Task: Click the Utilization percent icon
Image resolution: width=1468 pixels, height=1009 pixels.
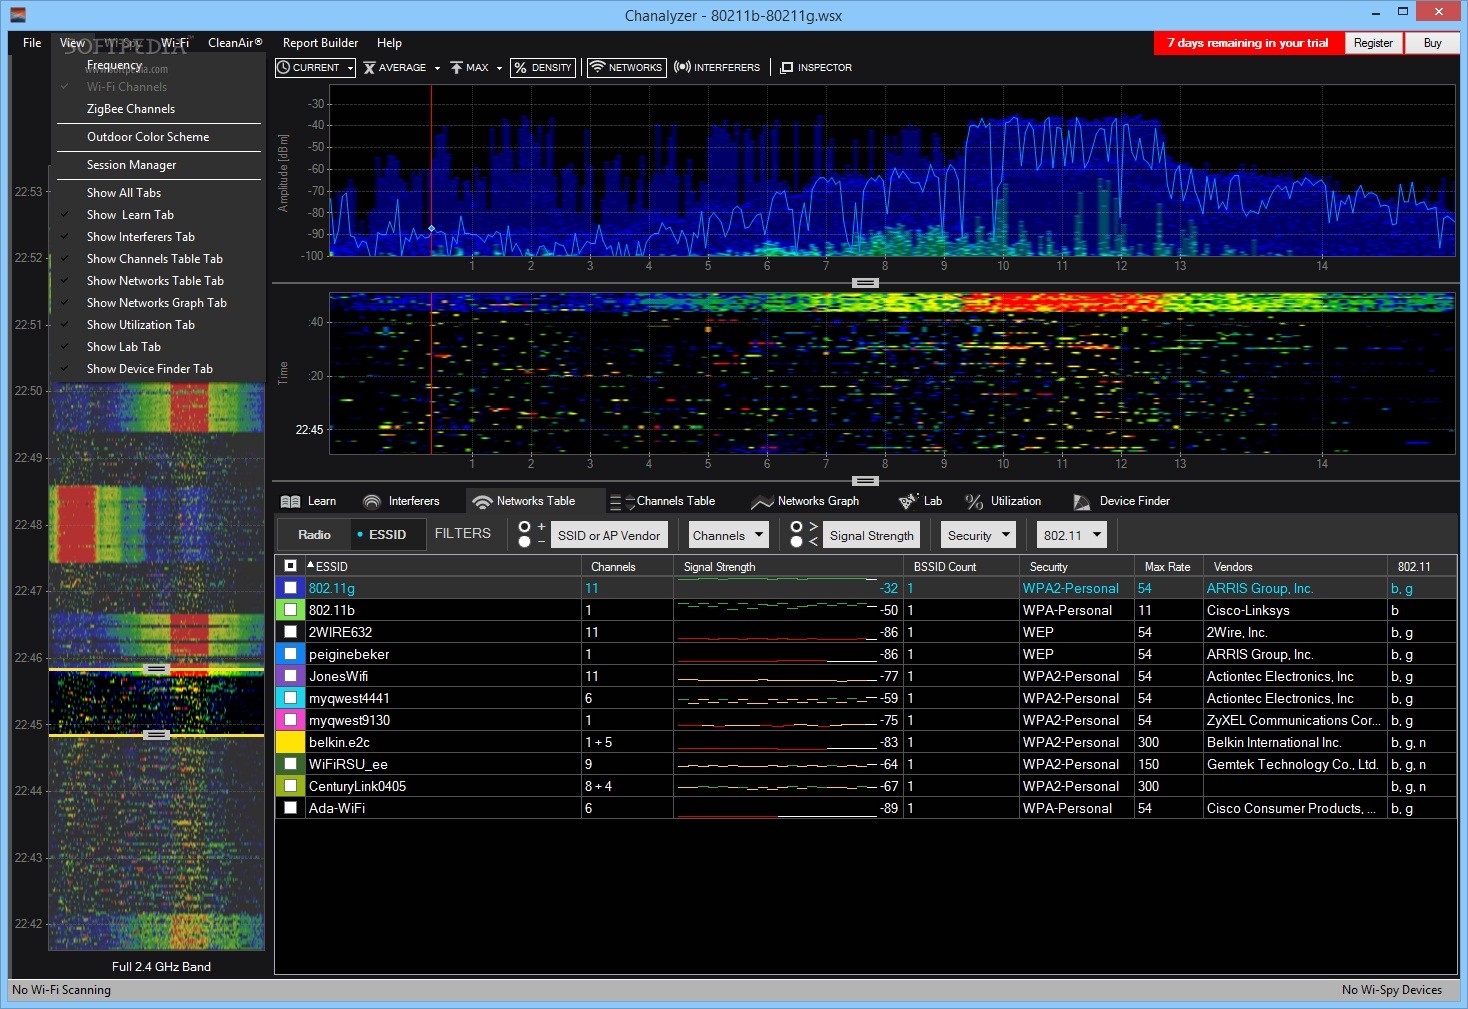Action: 974,501
